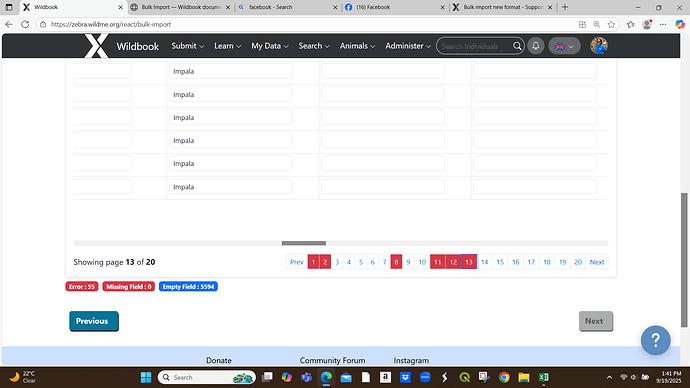
Task: Open Excel from the taskbar
Action: (543, 377)
